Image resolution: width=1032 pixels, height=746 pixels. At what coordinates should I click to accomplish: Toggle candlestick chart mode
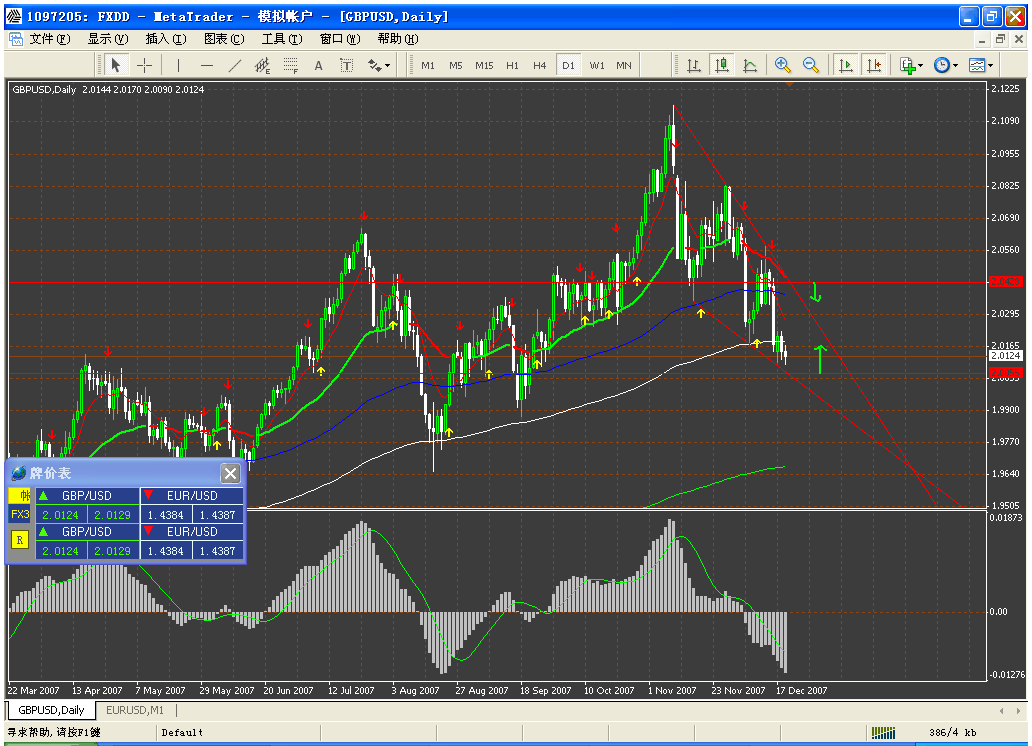[x=722, y=65]
